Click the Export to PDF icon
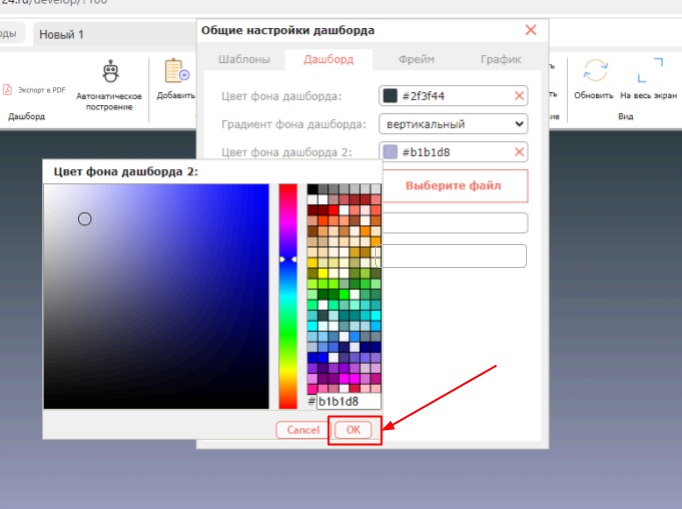 coord(7,90)
